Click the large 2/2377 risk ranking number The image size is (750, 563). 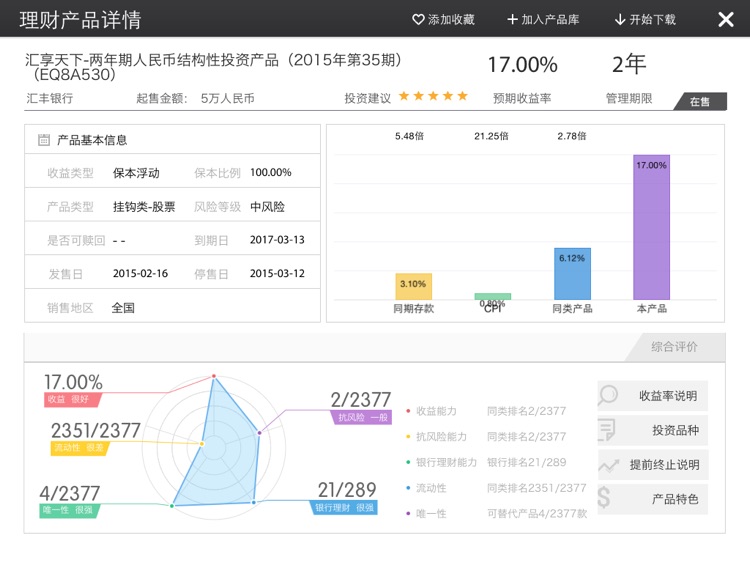(361, 400)
